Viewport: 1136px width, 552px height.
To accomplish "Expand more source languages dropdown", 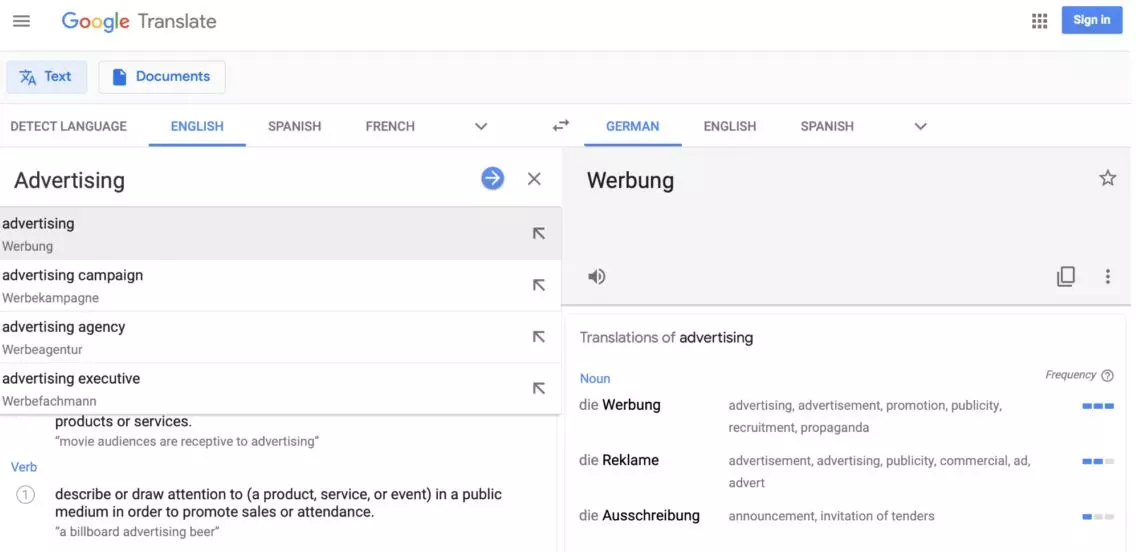I will pos(481,127).
